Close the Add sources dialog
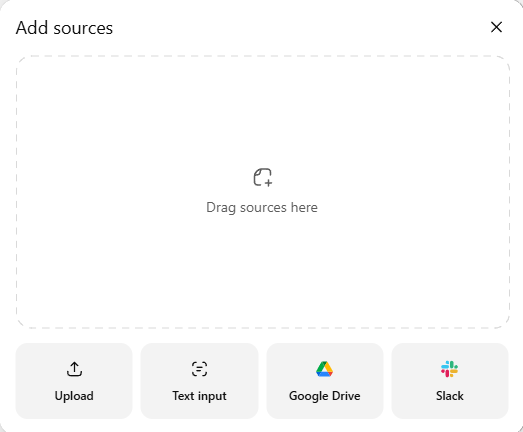 click(x=496, y=27)
